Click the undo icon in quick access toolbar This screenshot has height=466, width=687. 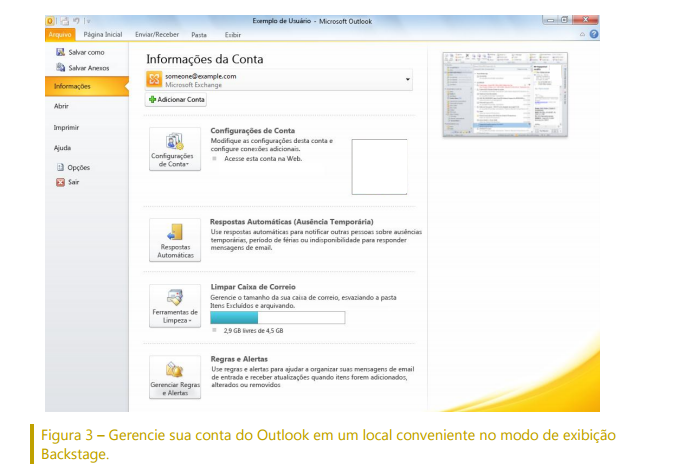click(x=74, y=20)
